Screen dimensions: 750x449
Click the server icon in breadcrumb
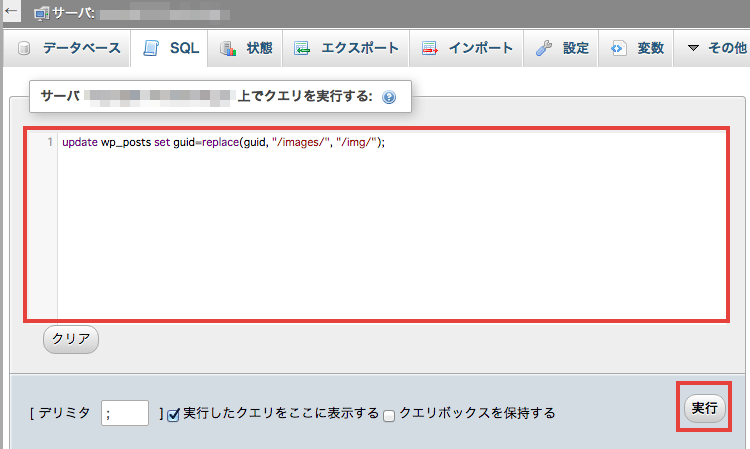42,14
